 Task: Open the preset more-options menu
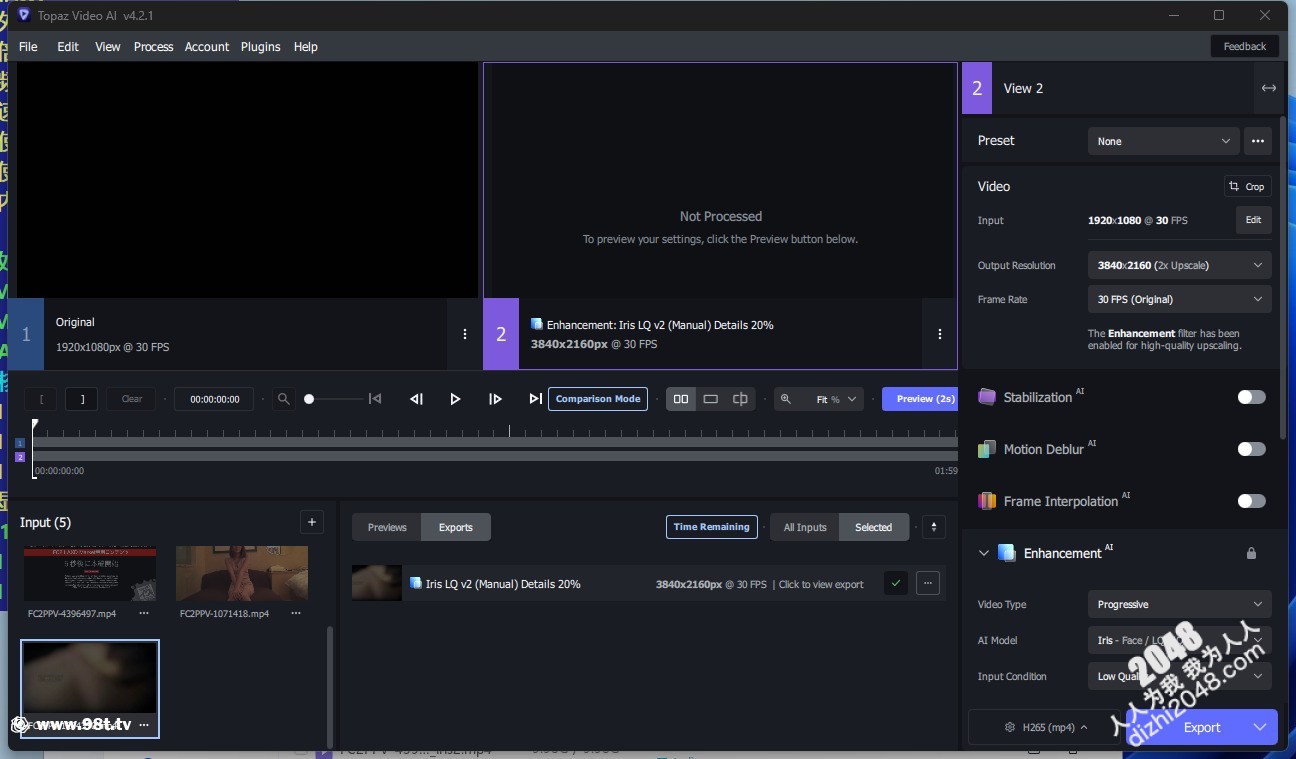[x=1258, y=141]
